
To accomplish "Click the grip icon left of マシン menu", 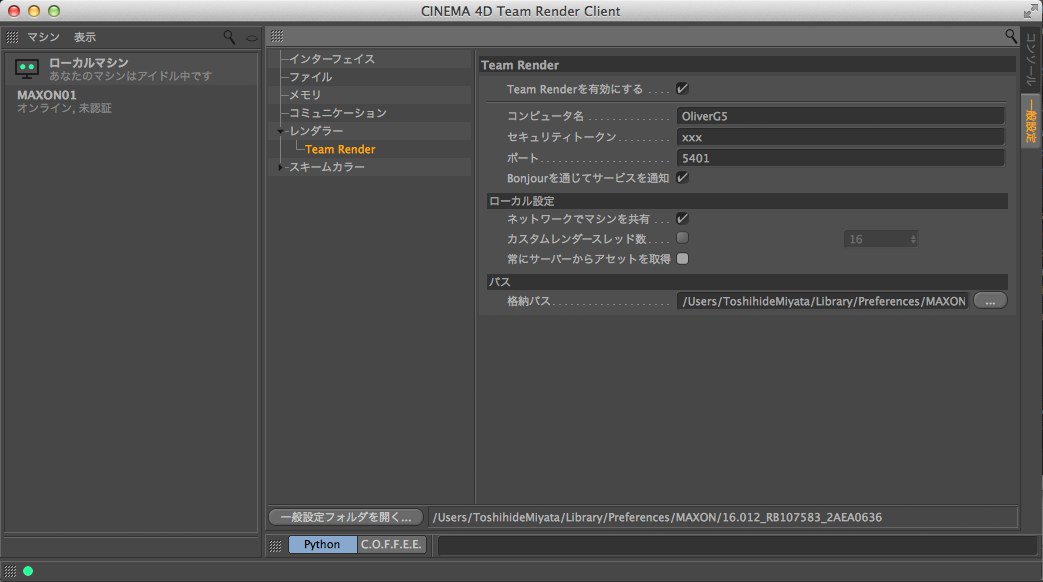I will point(12,37).
